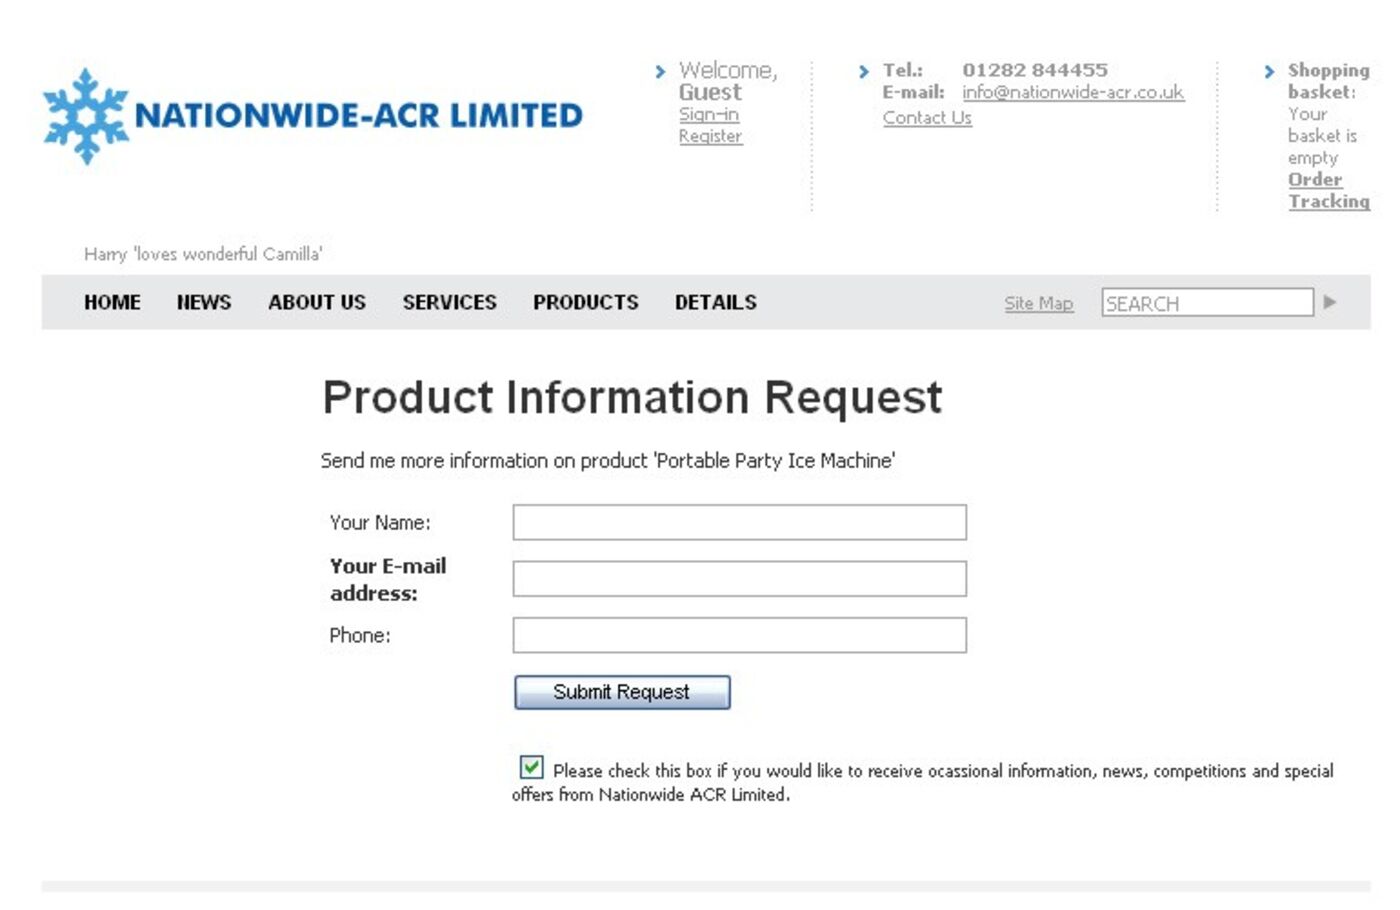
Task: Click the arrow icon beside Shopping basket
Action: 1269,72
